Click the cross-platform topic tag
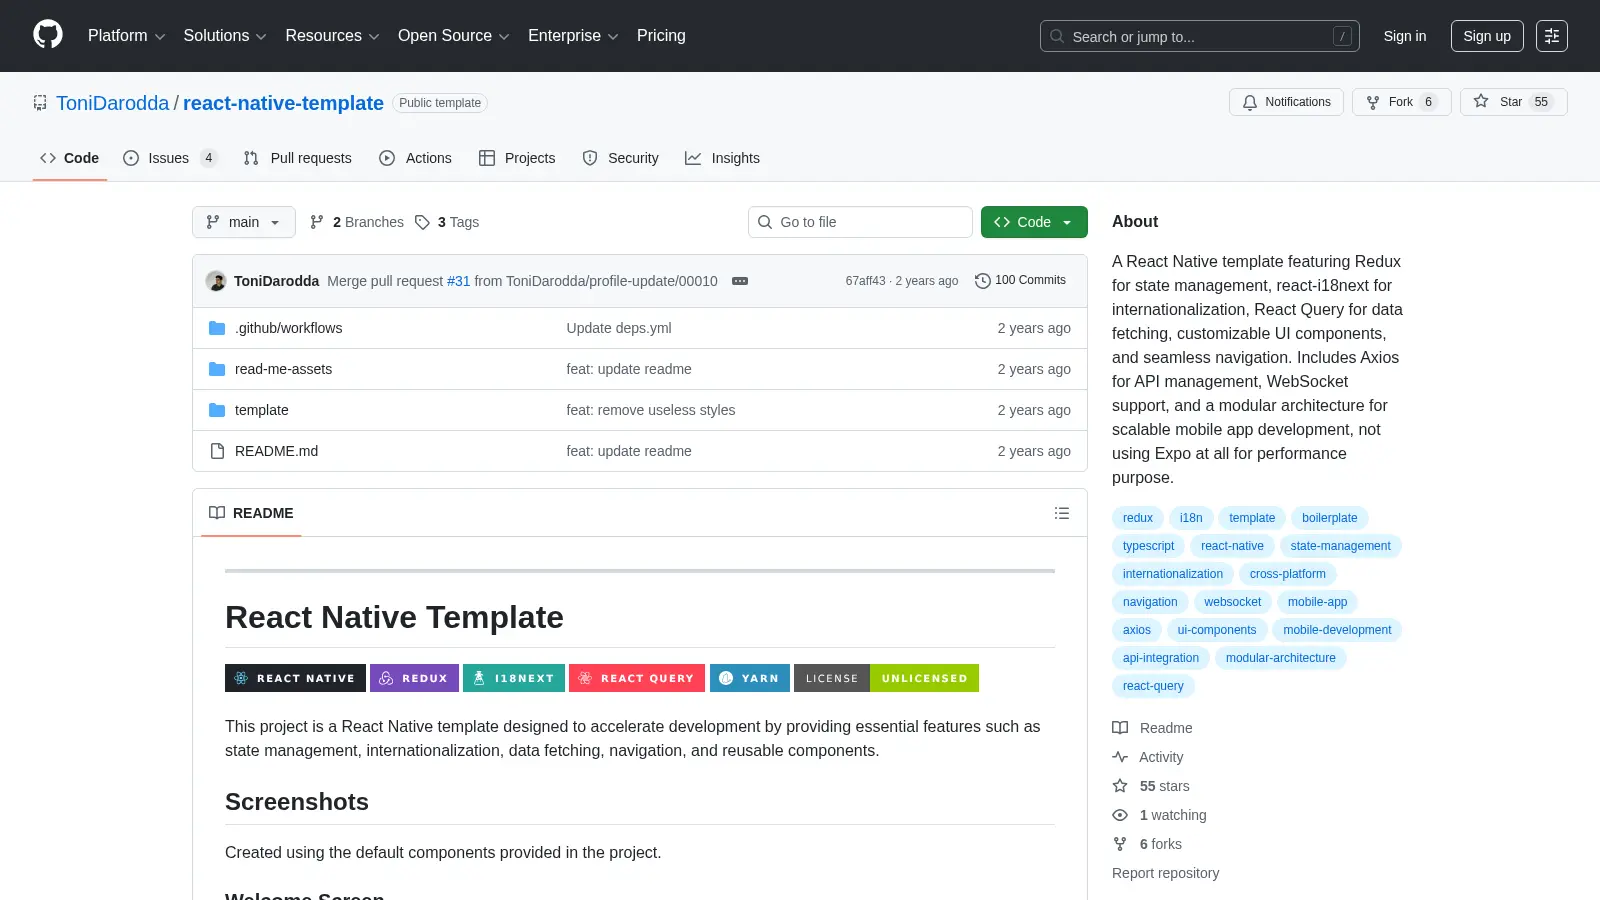The image size is (1600, 900). (x=1287, y=574)
